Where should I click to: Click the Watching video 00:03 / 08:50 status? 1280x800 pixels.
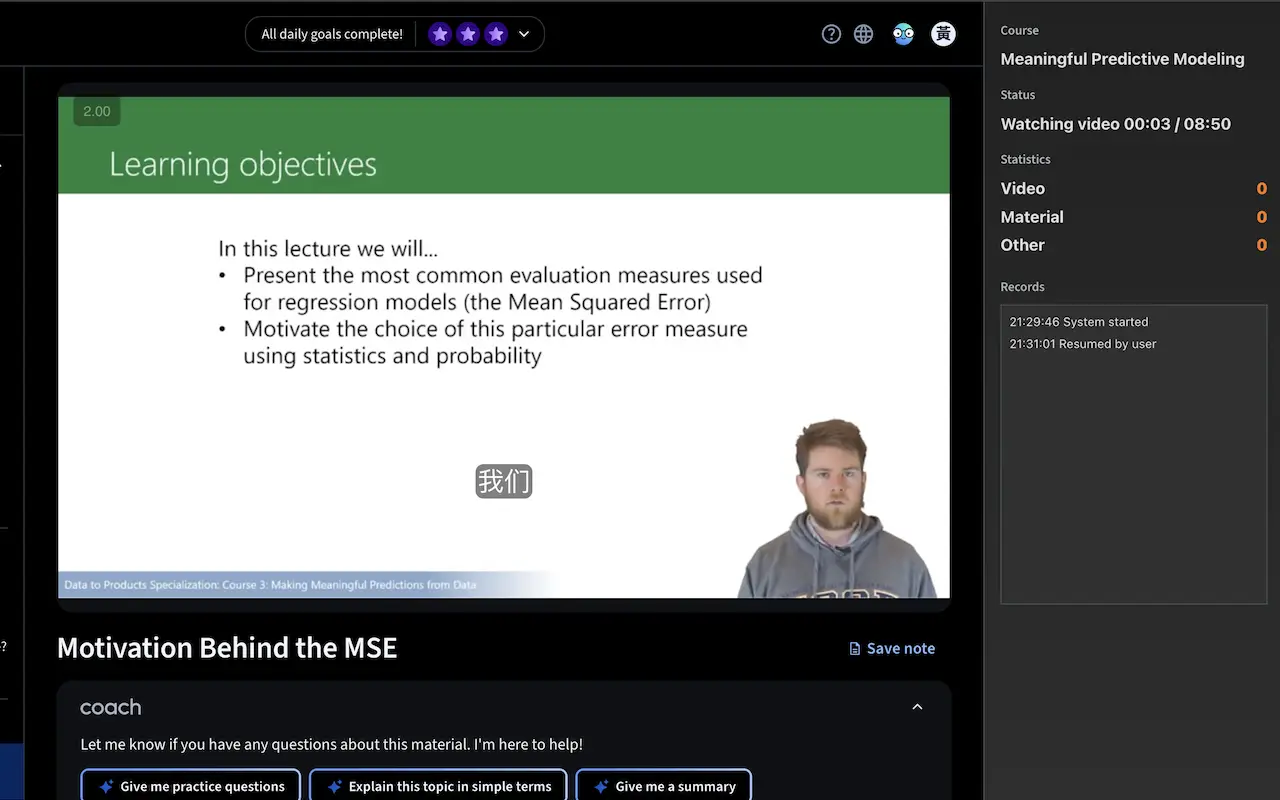(x=1116, y=124)
